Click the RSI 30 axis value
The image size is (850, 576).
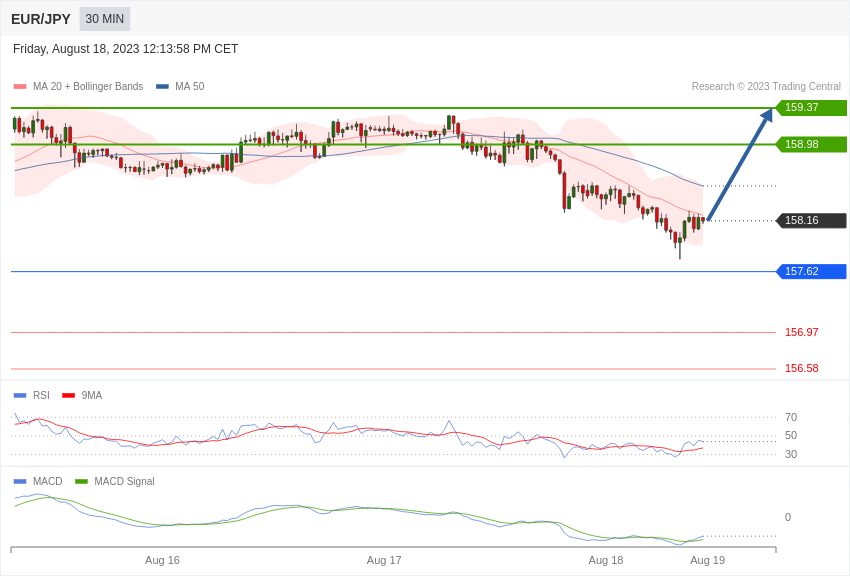pos(791,454)
